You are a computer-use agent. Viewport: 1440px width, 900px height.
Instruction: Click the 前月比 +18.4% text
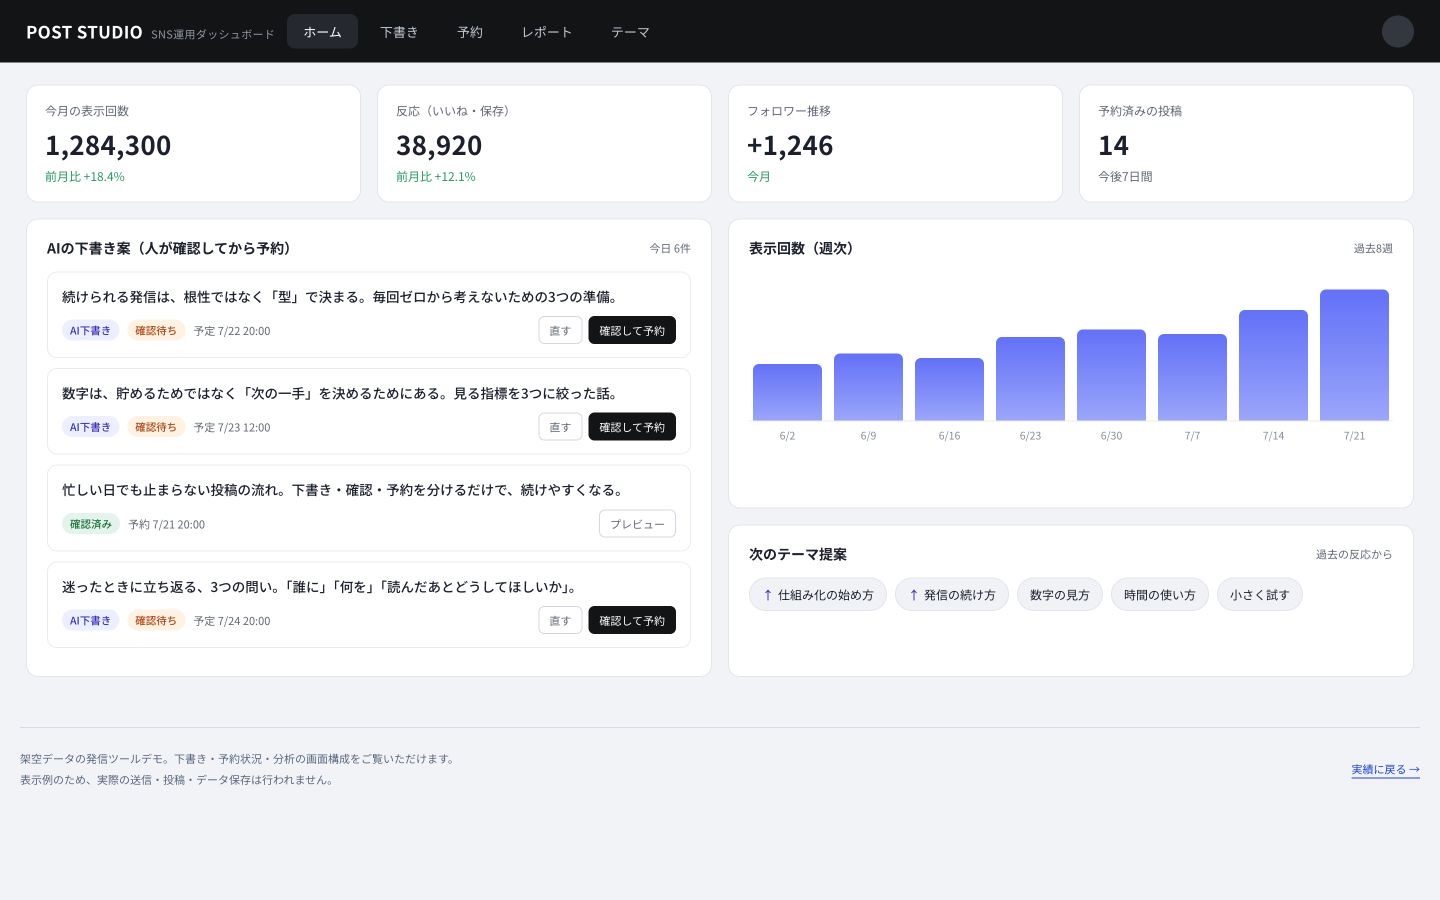[85, 176]
